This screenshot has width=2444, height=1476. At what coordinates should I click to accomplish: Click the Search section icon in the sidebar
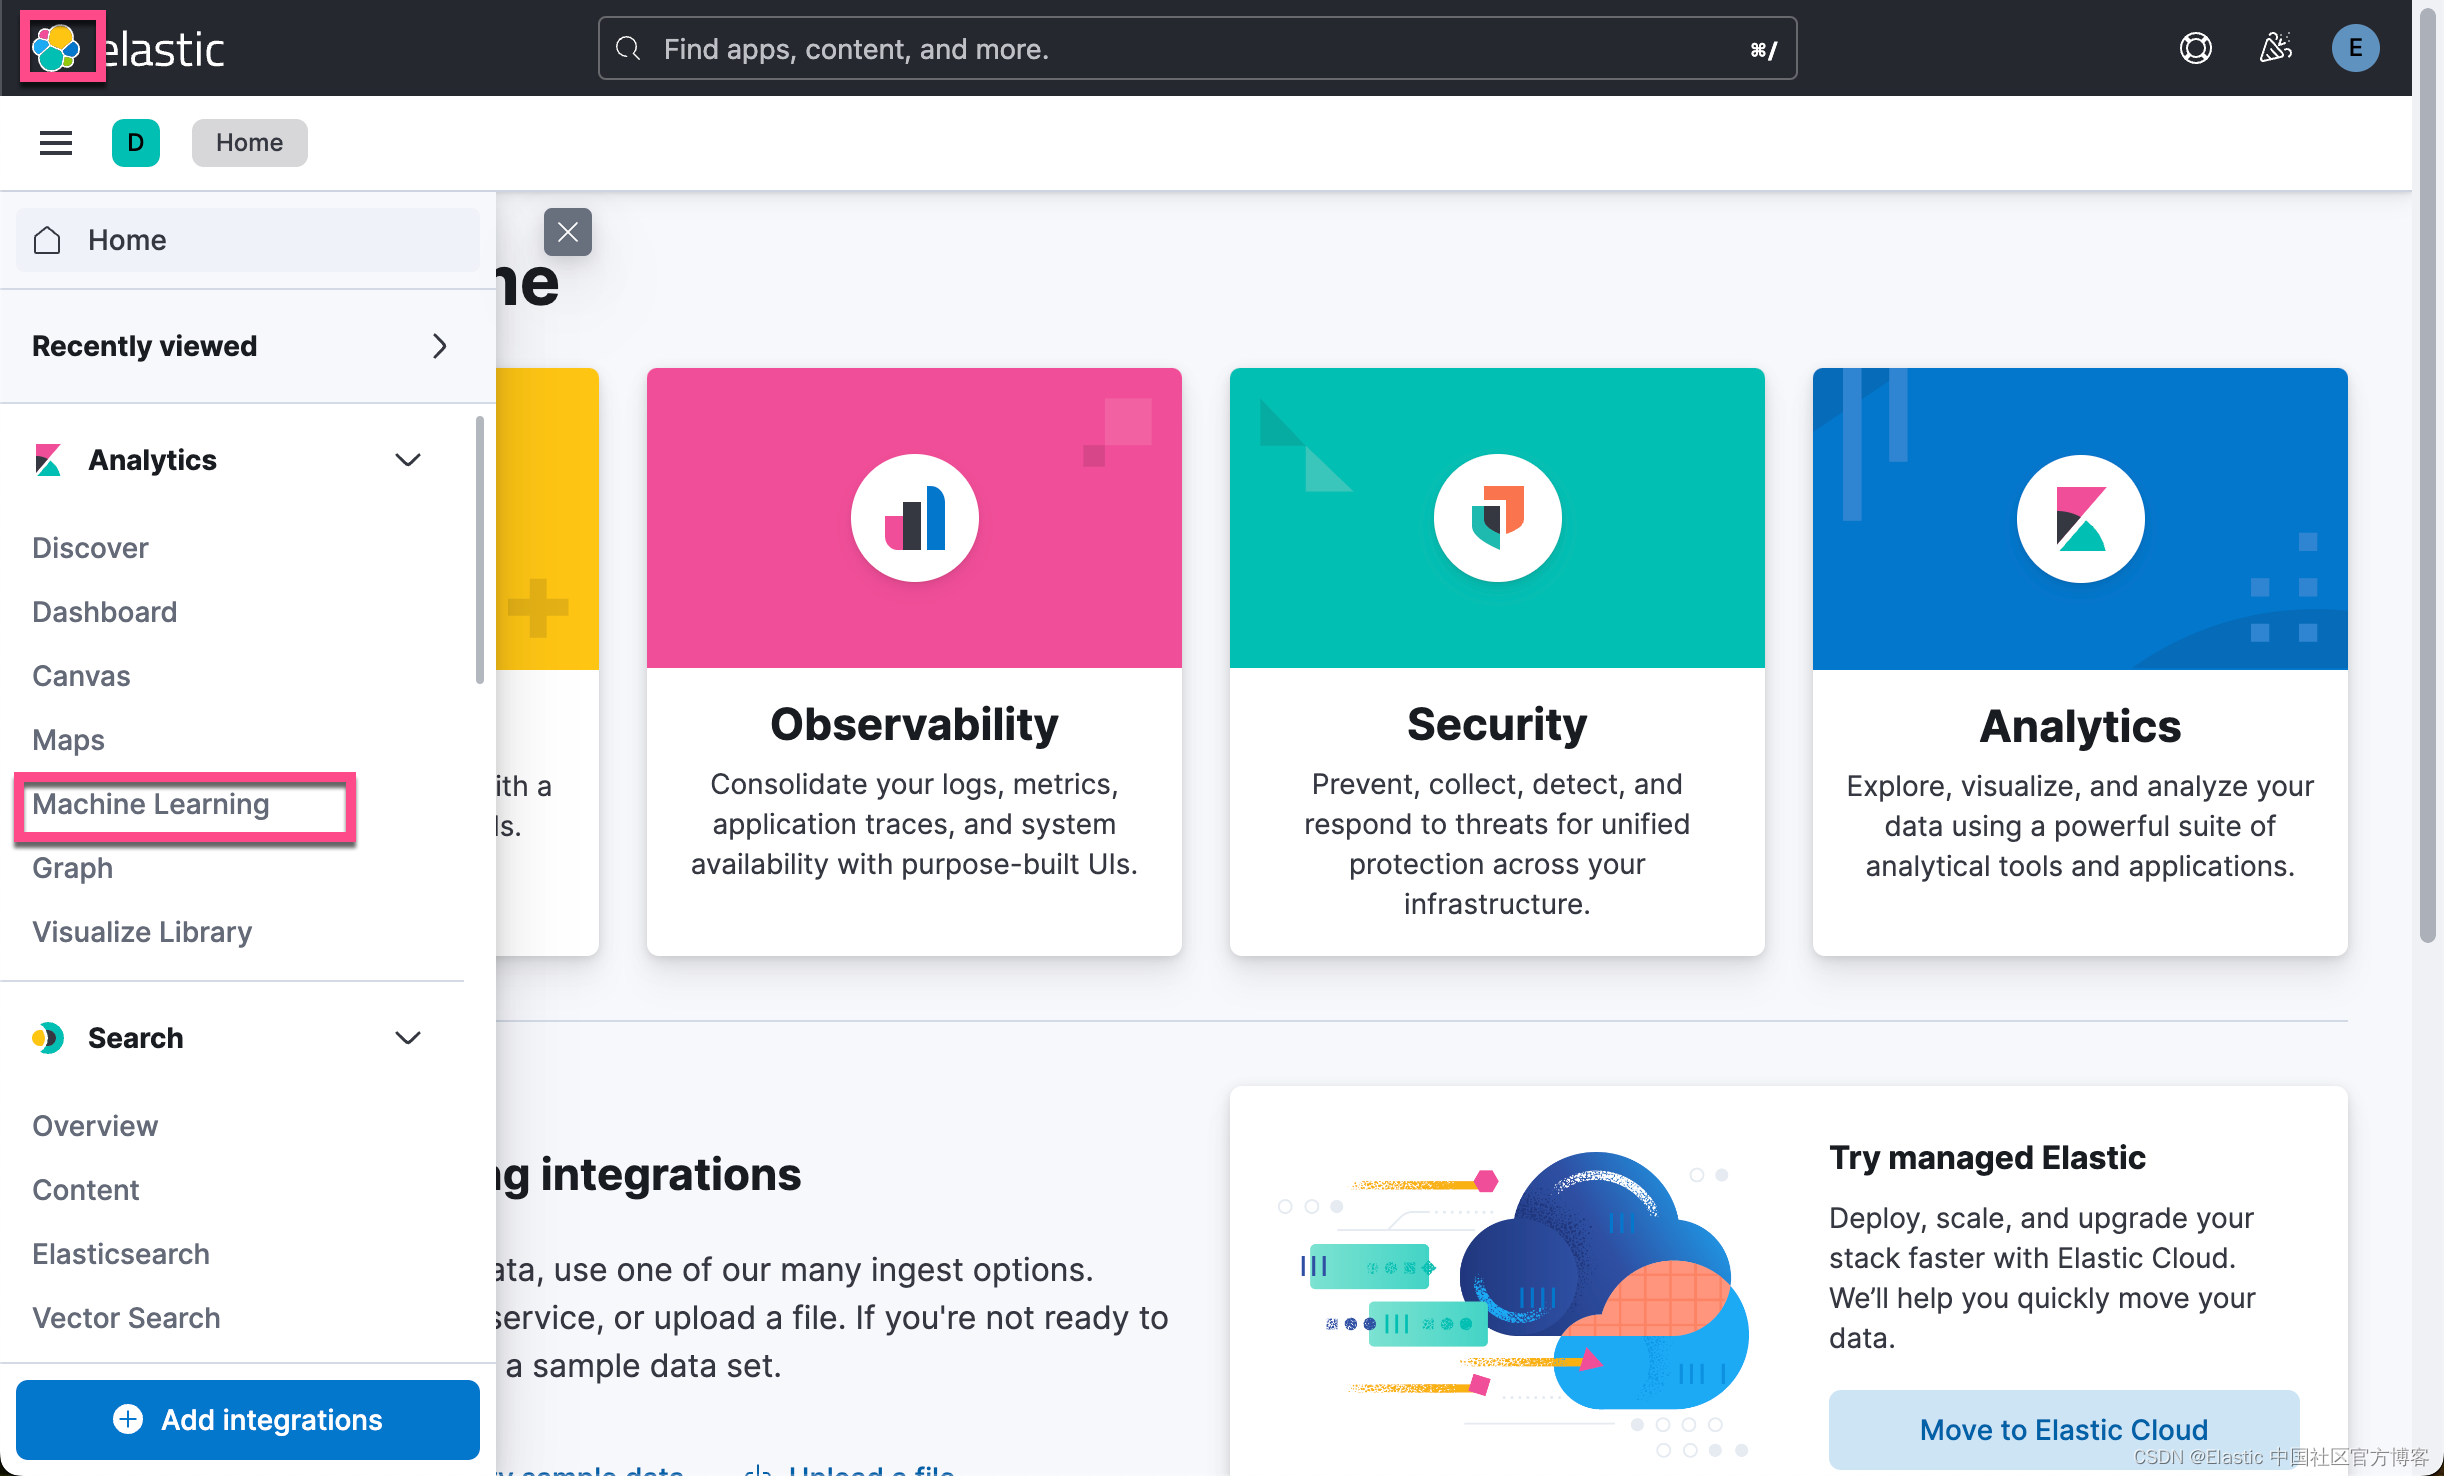[48, 1038]
